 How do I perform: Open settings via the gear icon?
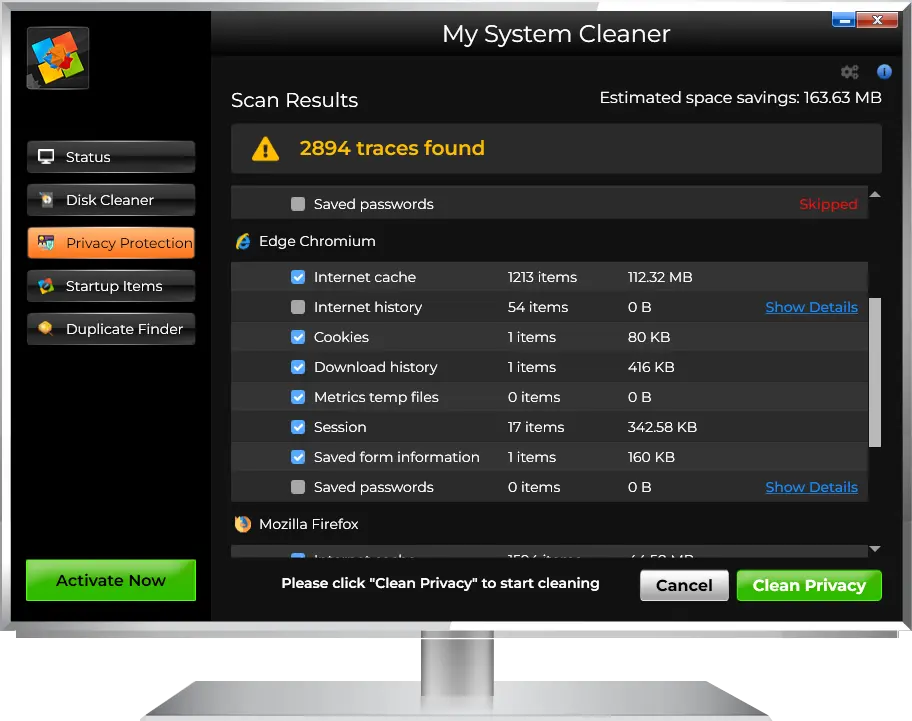click(x=850, y=72)
